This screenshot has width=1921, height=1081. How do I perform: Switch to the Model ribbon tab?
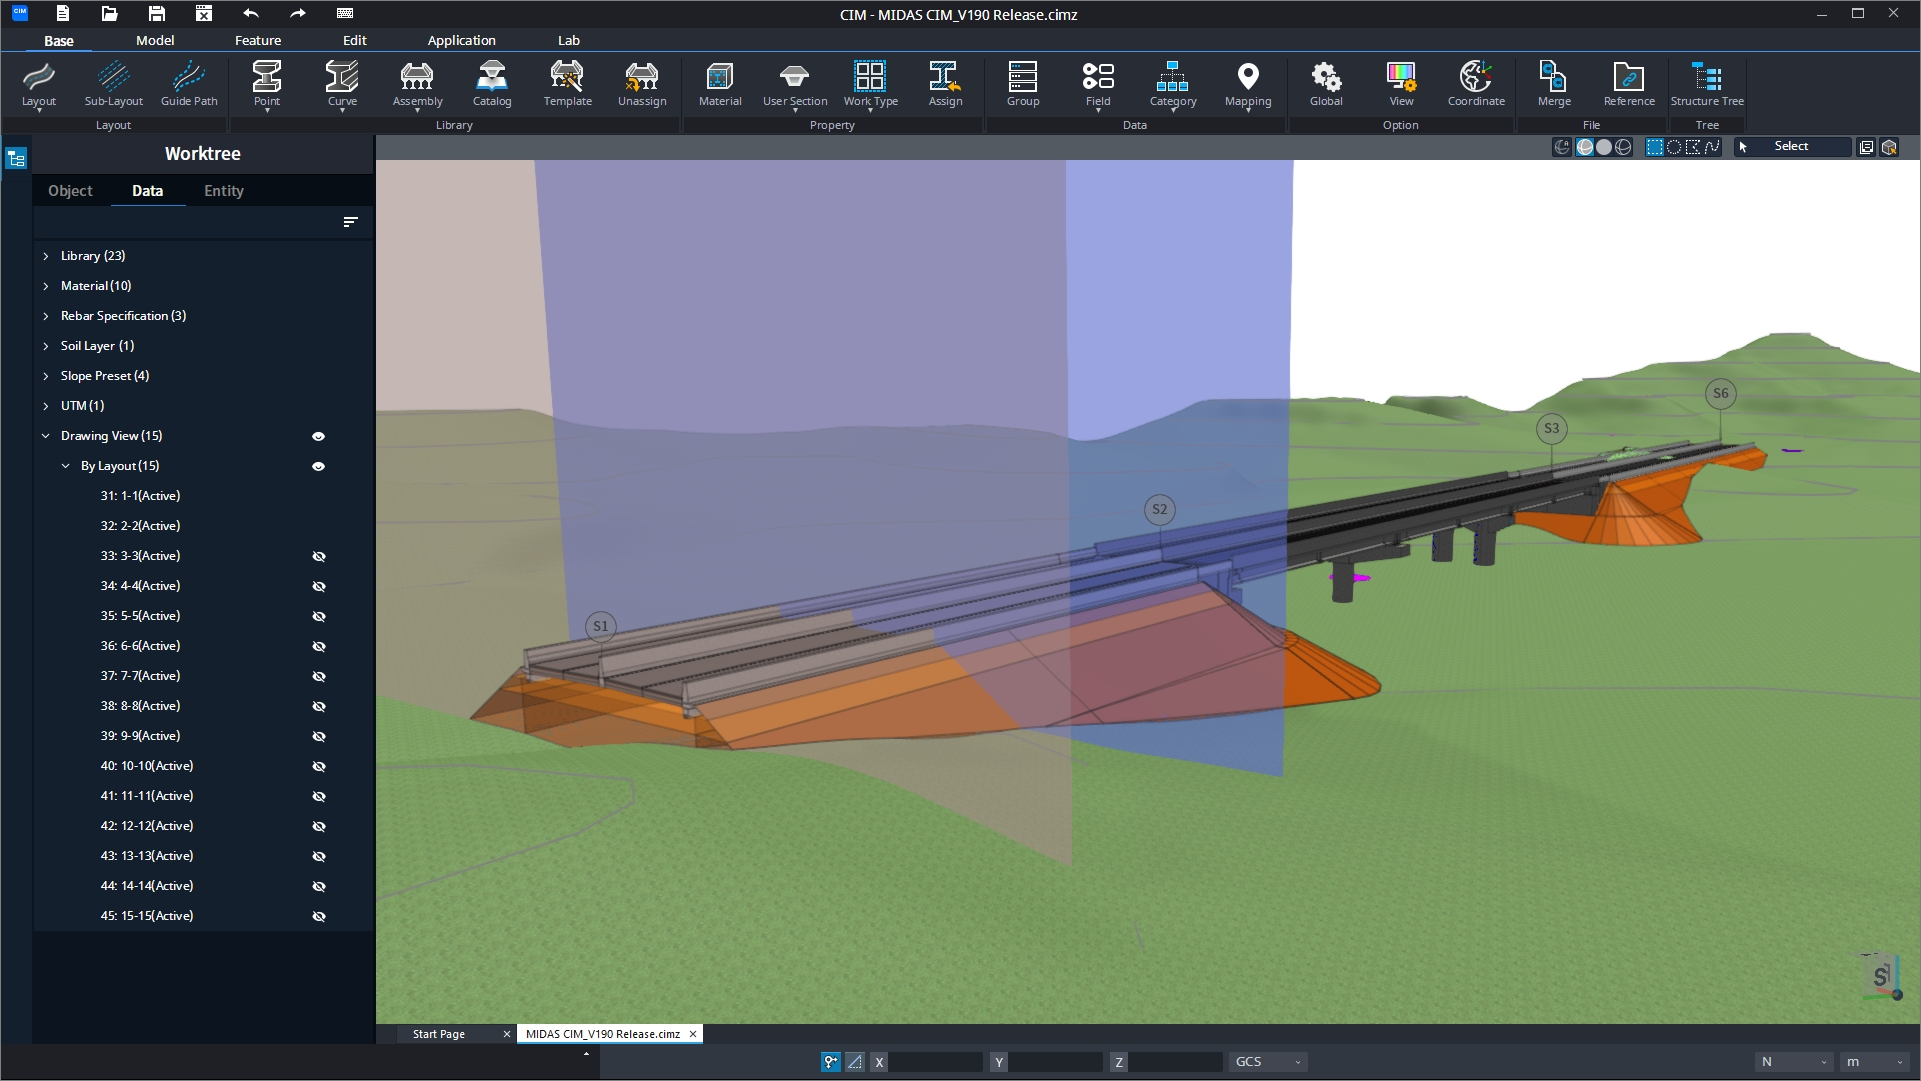pyautogui.click(x=155, y=40)
